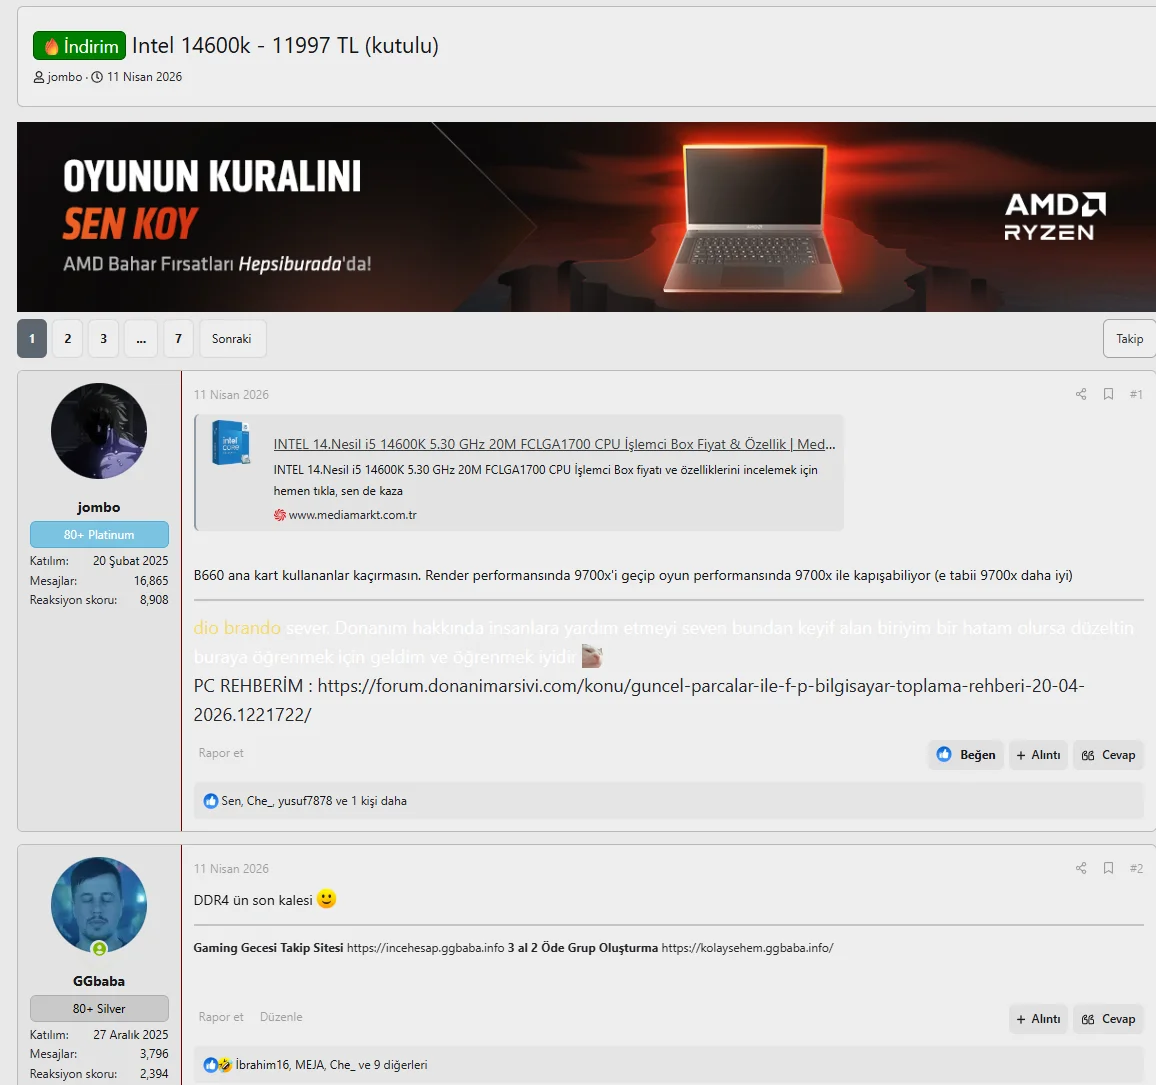This screenshot has height=1085, width=1156.
Task: Open GGbaba's avatar image
Action: (99, 904)
